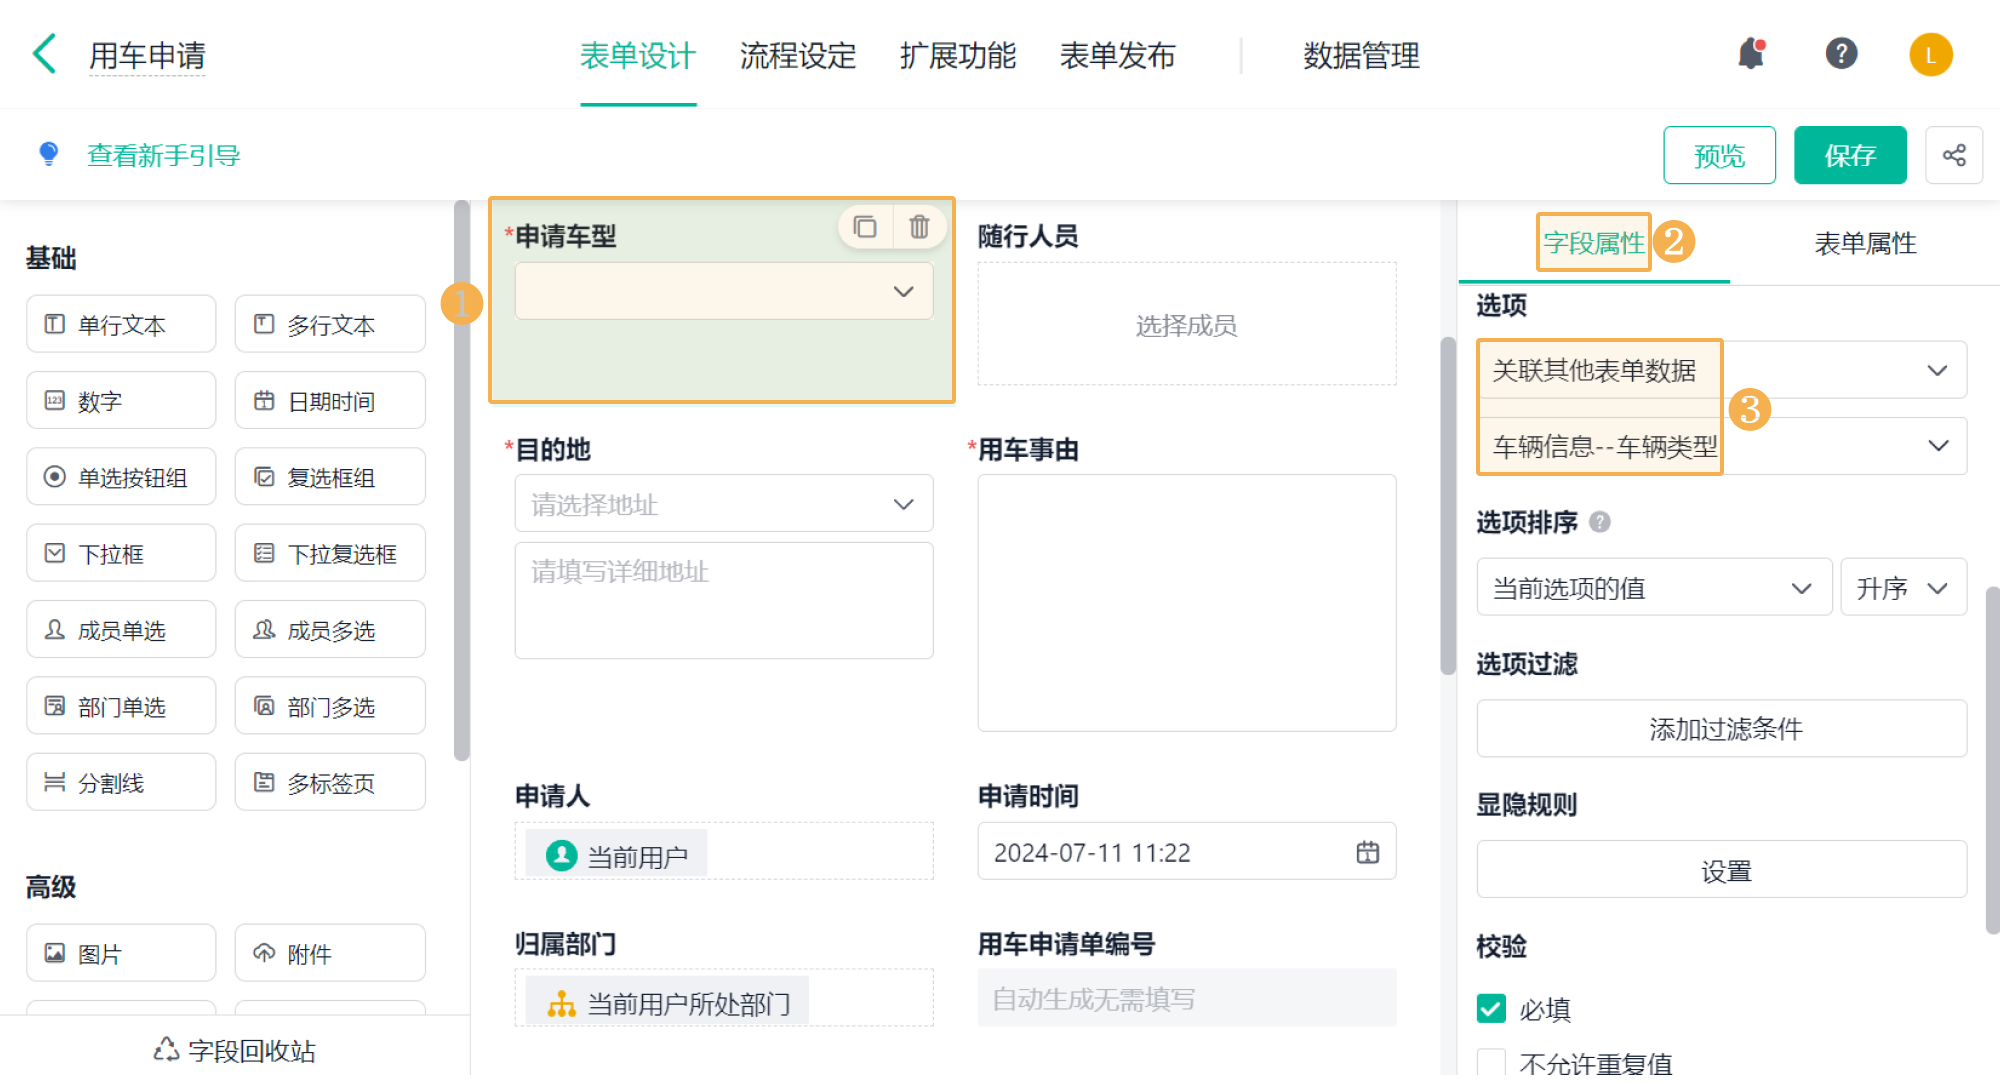The image size is (2000, 1084).
Task: Click the 请填写详细地址 text area
Action: [x=723, y=600]
